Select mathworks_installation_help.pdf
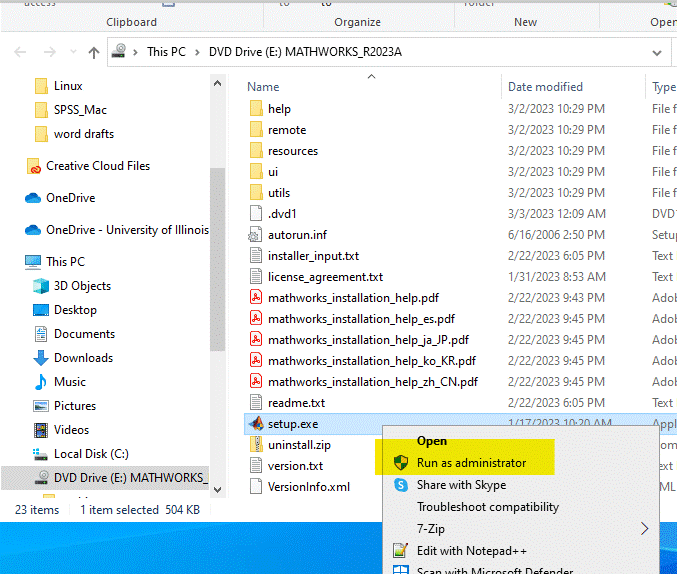This screenshot has height=574, width=677. (344, 298)
